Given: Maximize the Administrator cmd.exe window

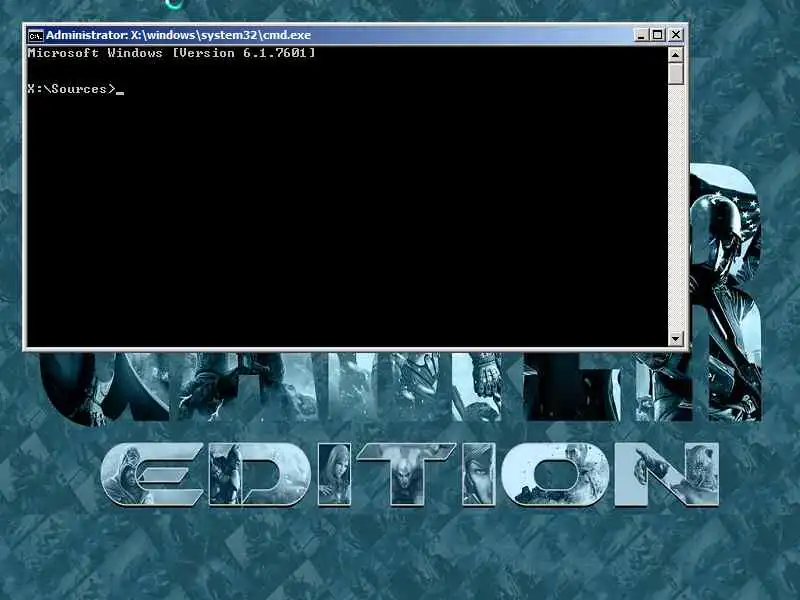Looking at the screenshot, I should point(658,35).
